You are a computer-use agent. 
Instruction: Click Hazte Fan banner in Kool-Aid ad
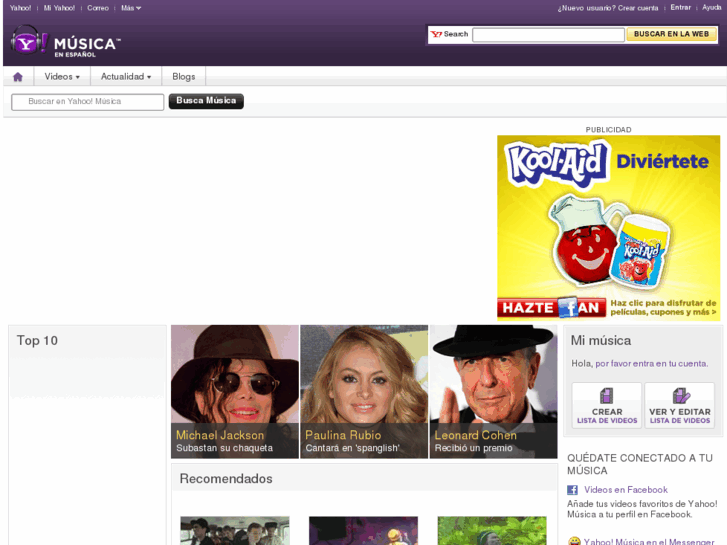point(552,308)
